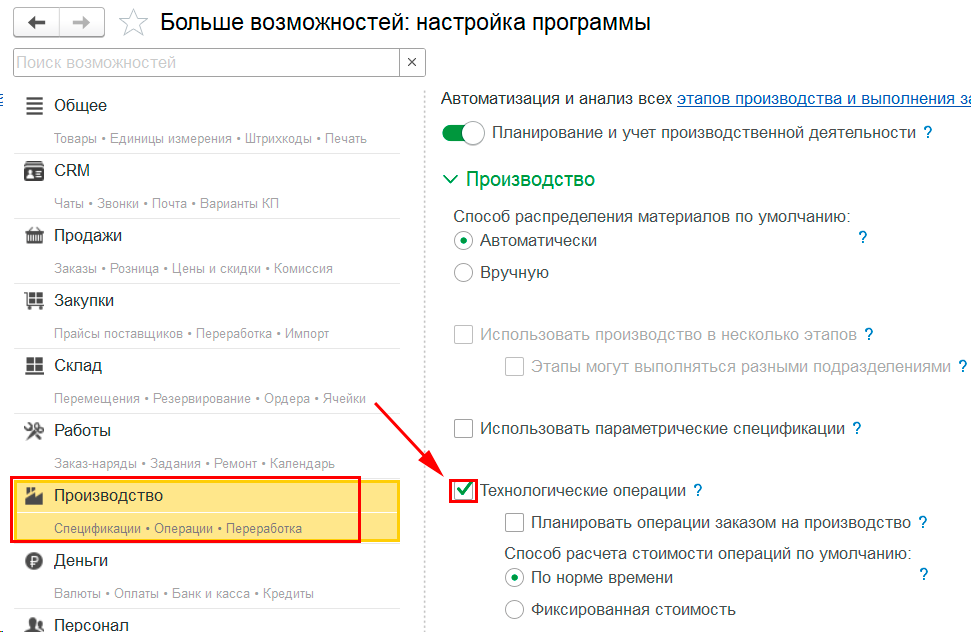Viewport: 971px width, 632px height.
Task: Open help for multi-stage production option
Action: [869, 334]
